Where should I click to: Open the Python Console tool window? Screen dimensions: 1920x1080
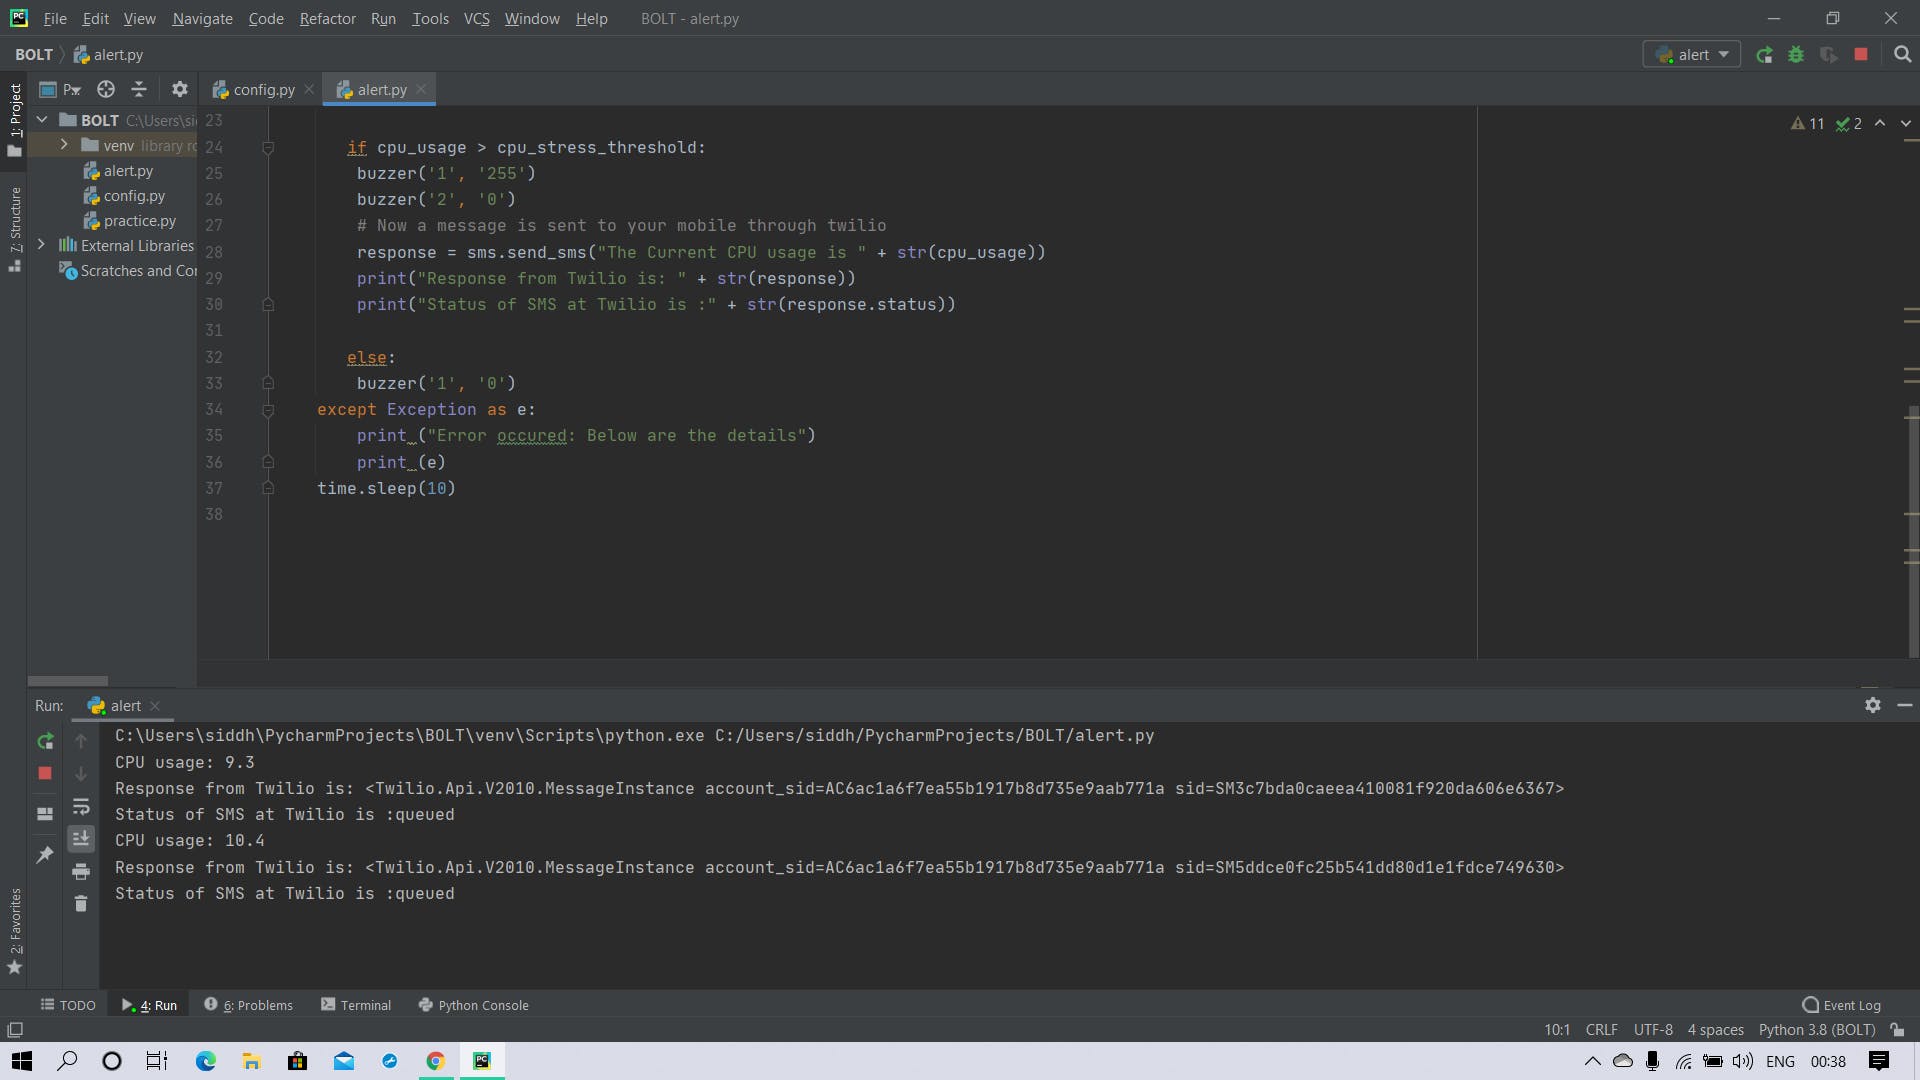coord(473,1005)
